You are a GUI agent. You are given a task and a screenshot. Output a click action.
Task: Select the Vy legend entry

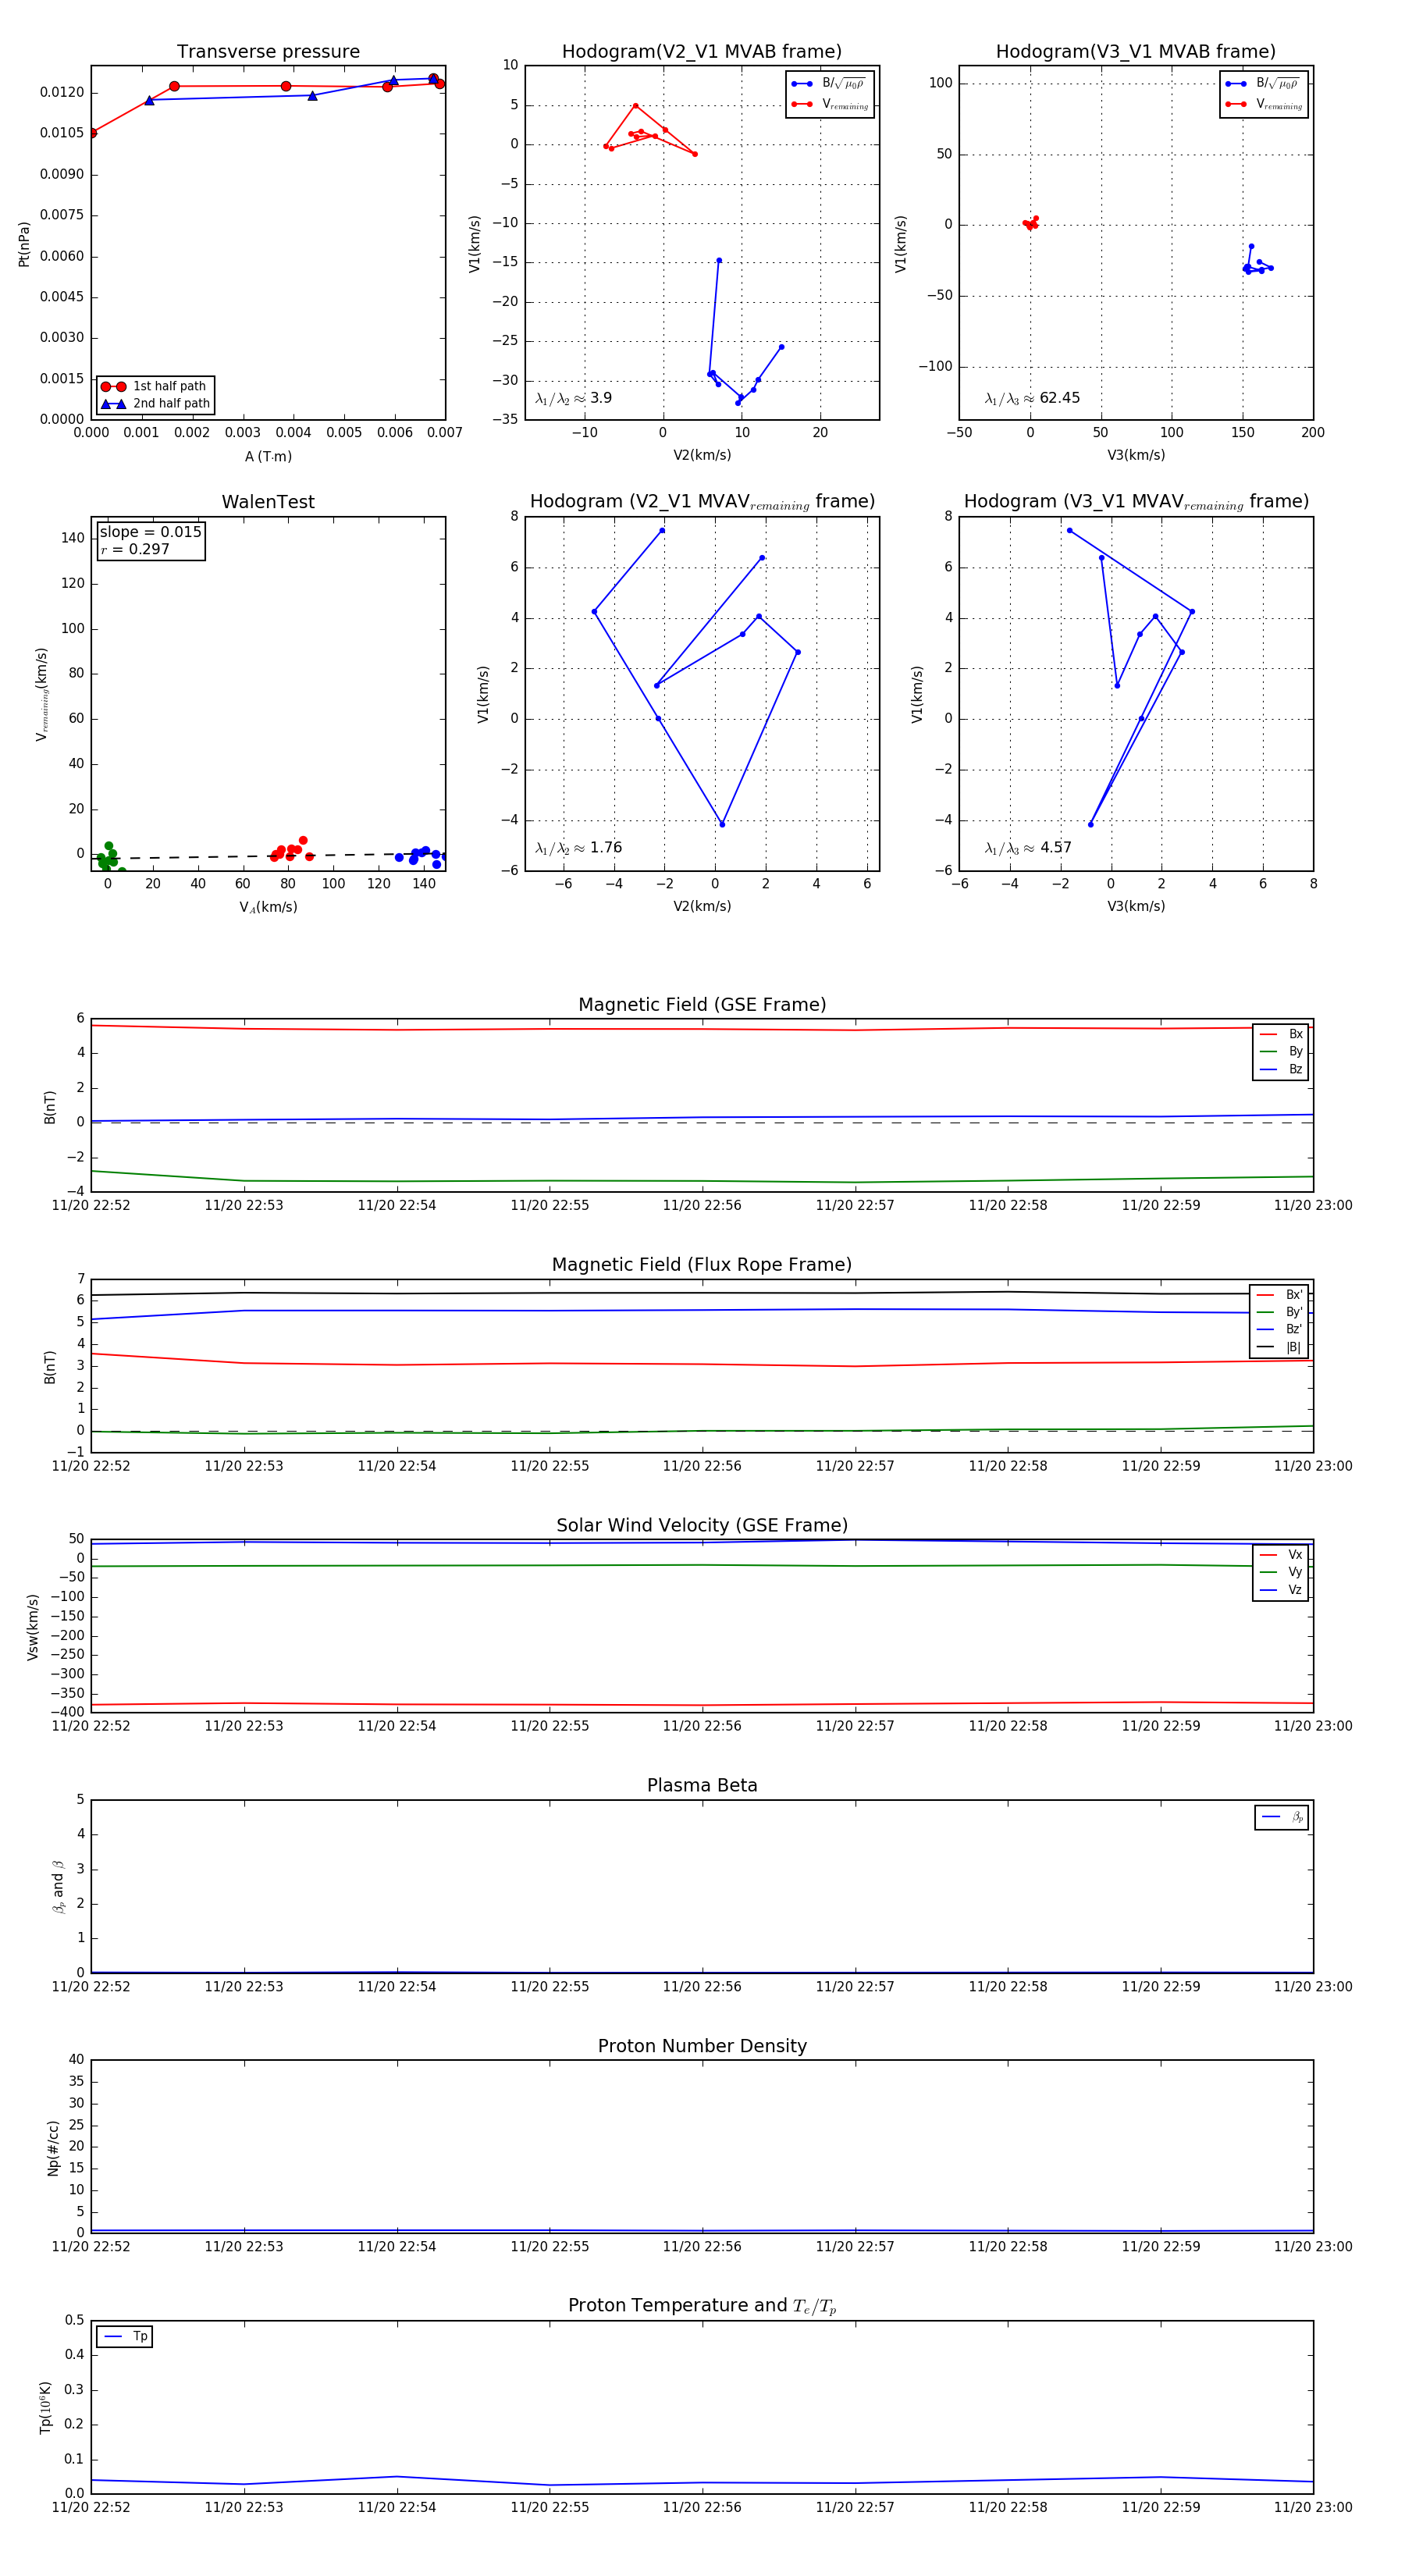(x=1281, y=1572)
